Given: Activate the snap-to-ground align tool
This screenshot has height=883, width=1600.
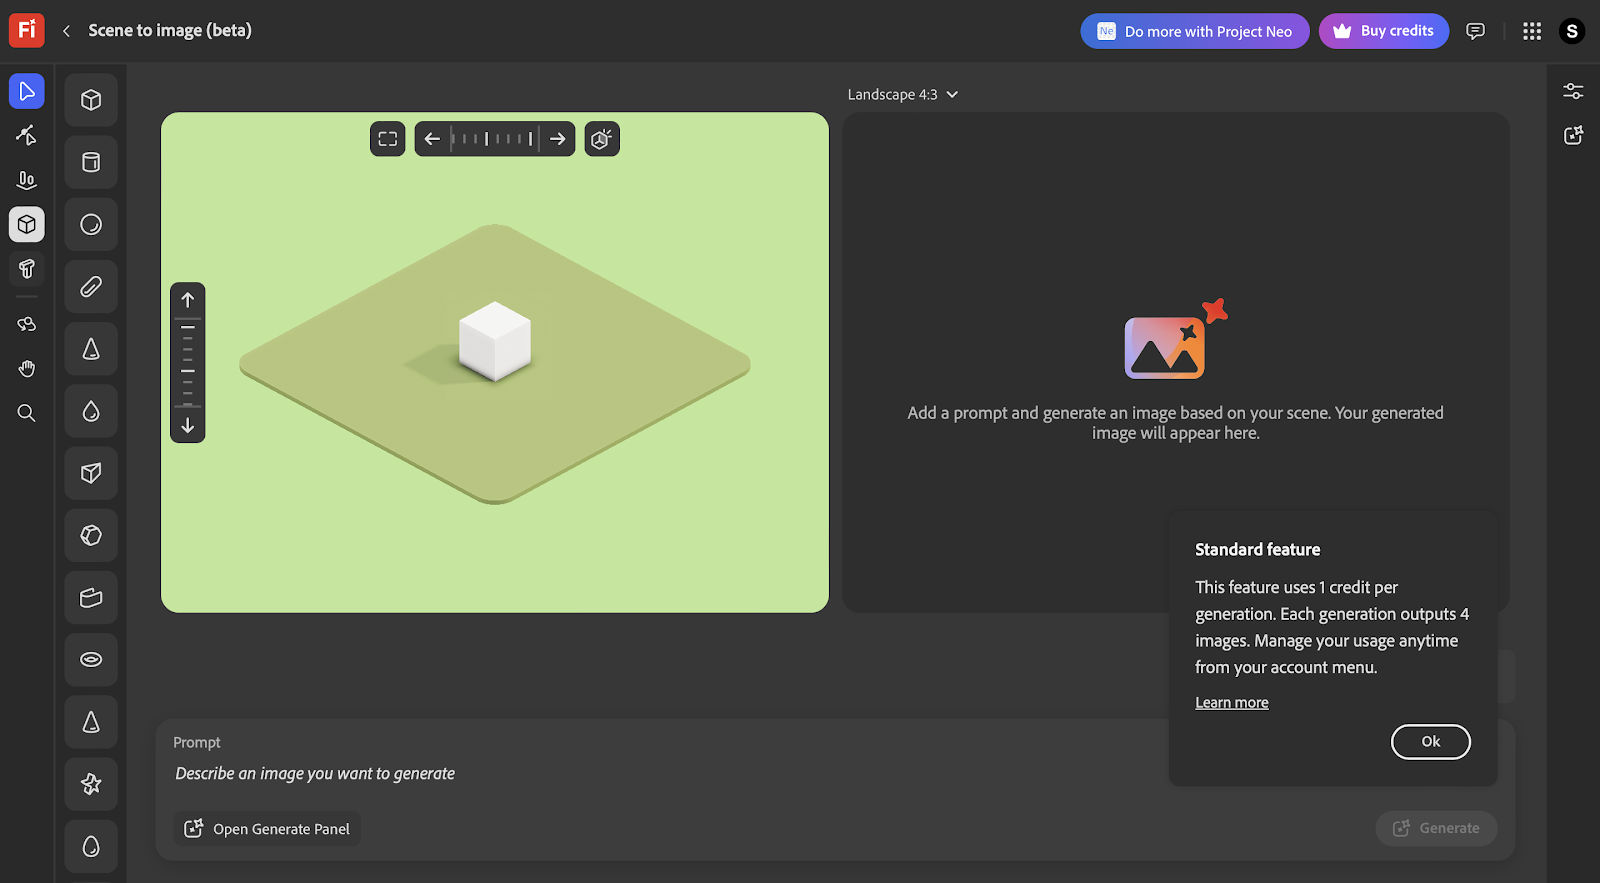Looking at the screenshot, I should pos(27,180).
